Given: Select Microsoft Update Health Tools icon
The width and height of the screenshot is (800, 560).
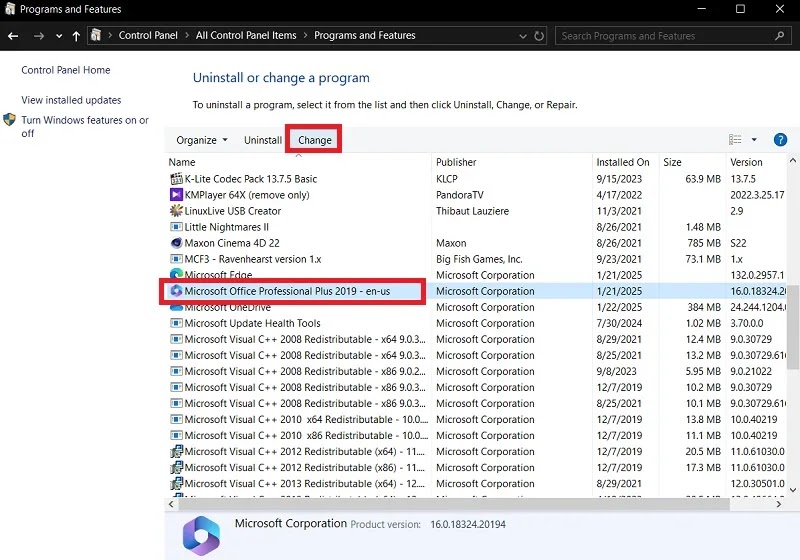Looking at the screenshot, I should 176,323.
